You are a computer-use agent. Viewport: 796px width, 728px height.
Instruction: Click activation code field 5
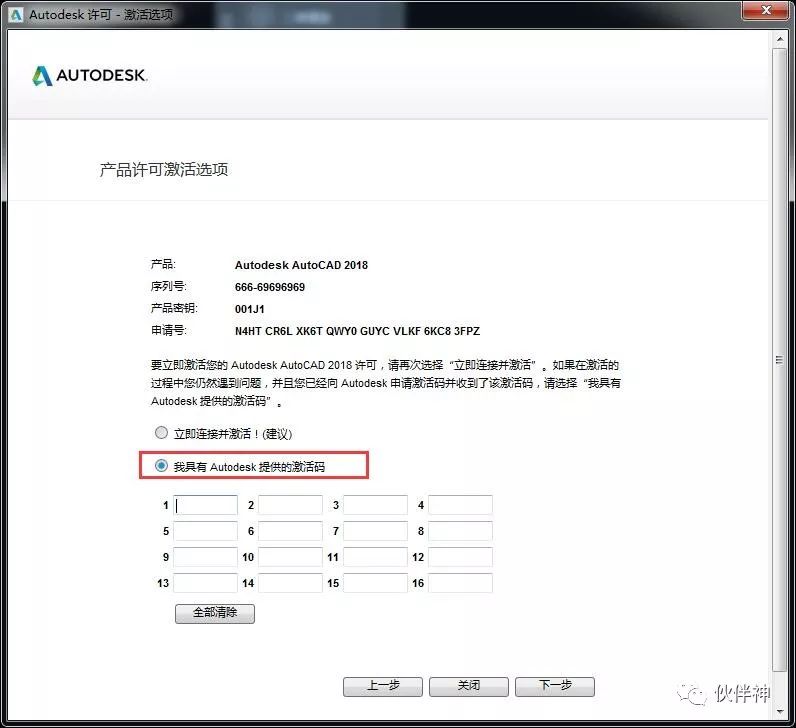point(206,531)
